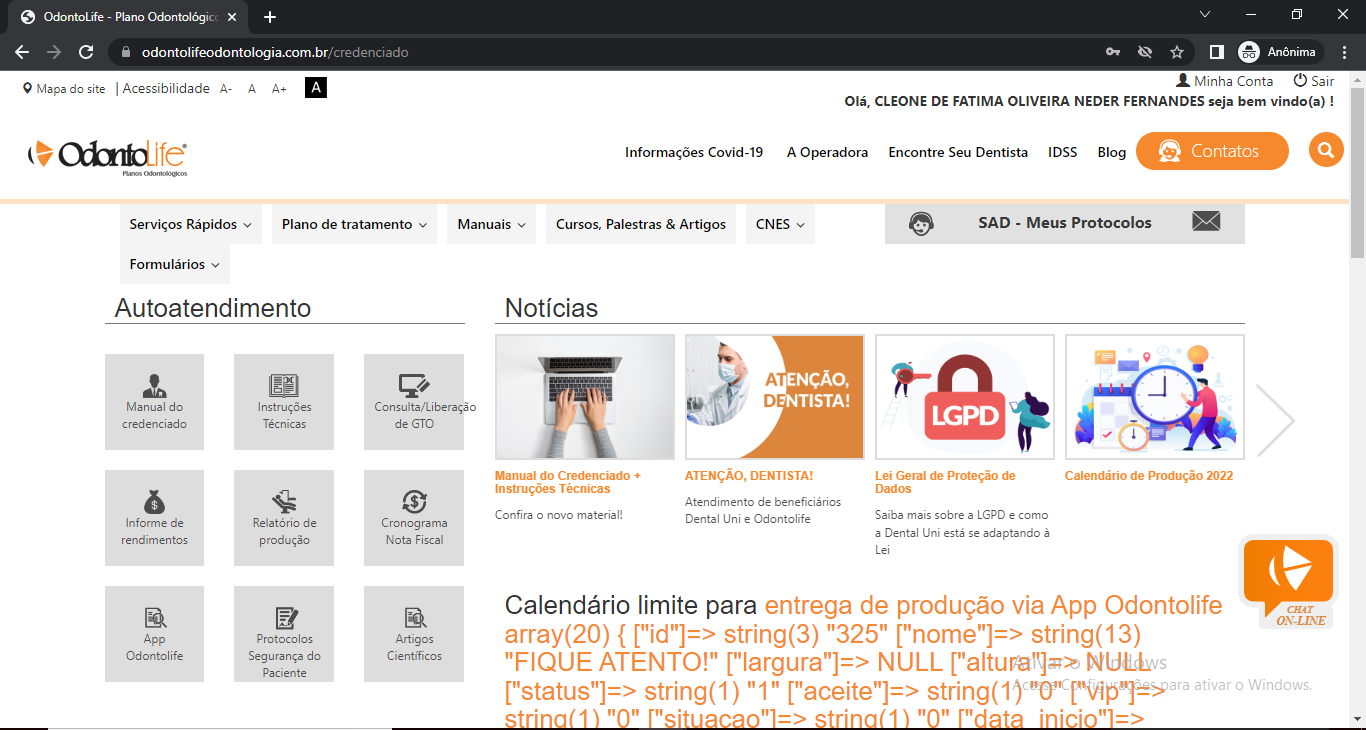Open Calendário de Produção 2022 headline

point(1149,476)
